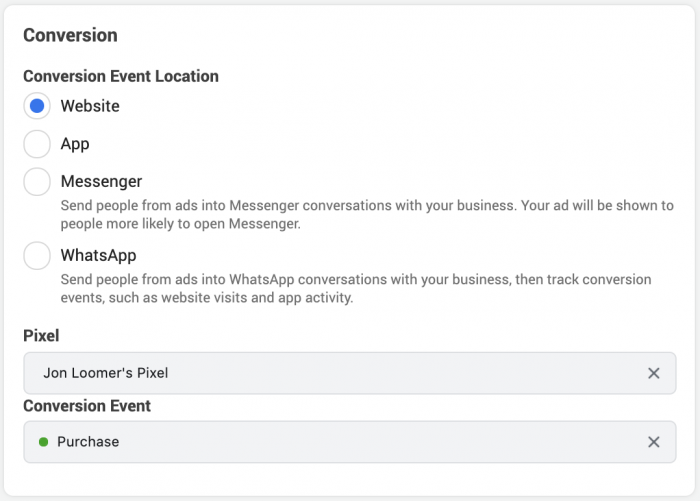
Task: Click the Website label text
Action: [x=90, y=106]
